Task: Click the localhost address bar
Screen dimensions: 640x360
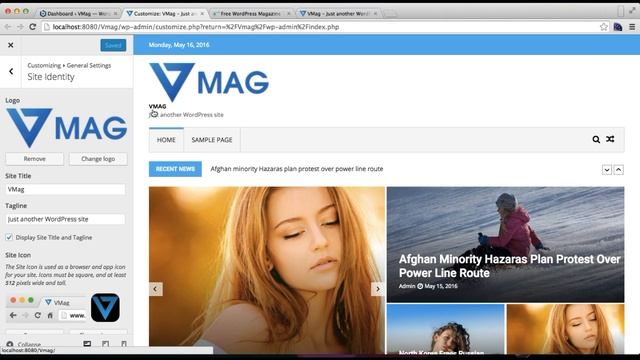Action: 318,27
